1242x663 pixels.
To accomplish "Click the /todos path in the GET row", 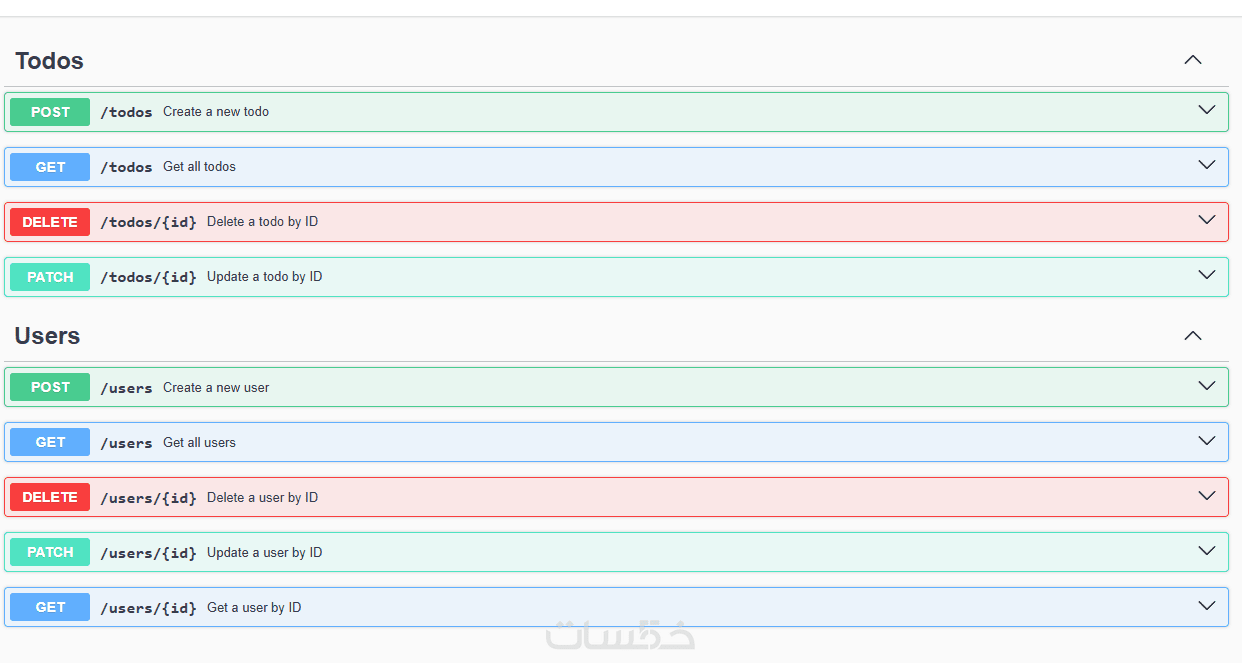I will pyautogui.click(x=126, y=167).
